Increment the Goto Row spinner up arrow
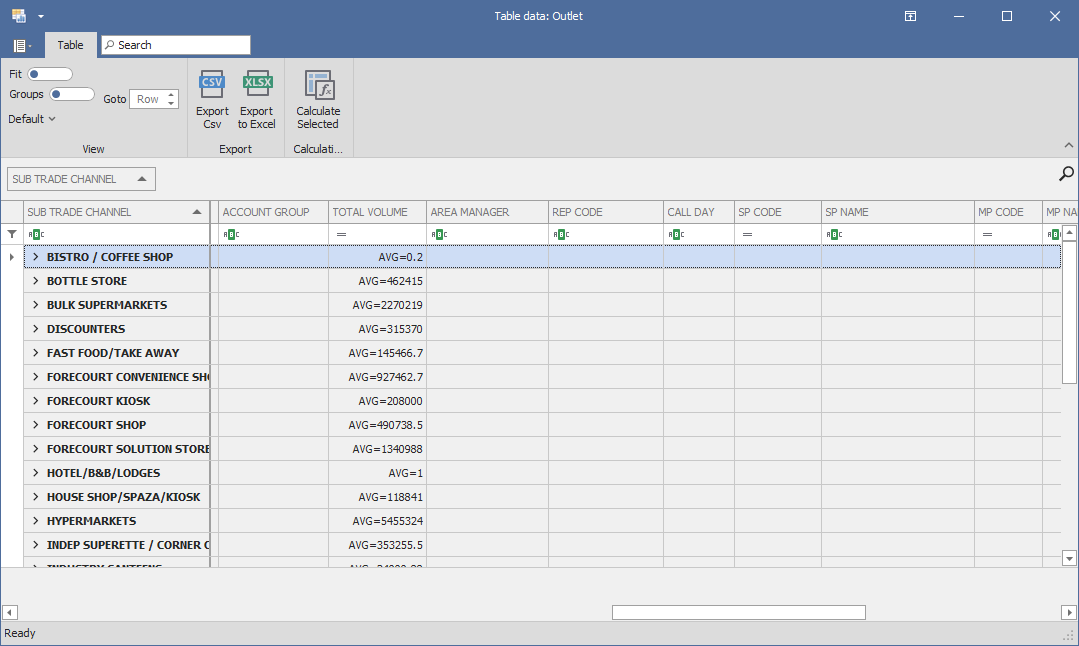1079x646 pixels. (171, 95)
